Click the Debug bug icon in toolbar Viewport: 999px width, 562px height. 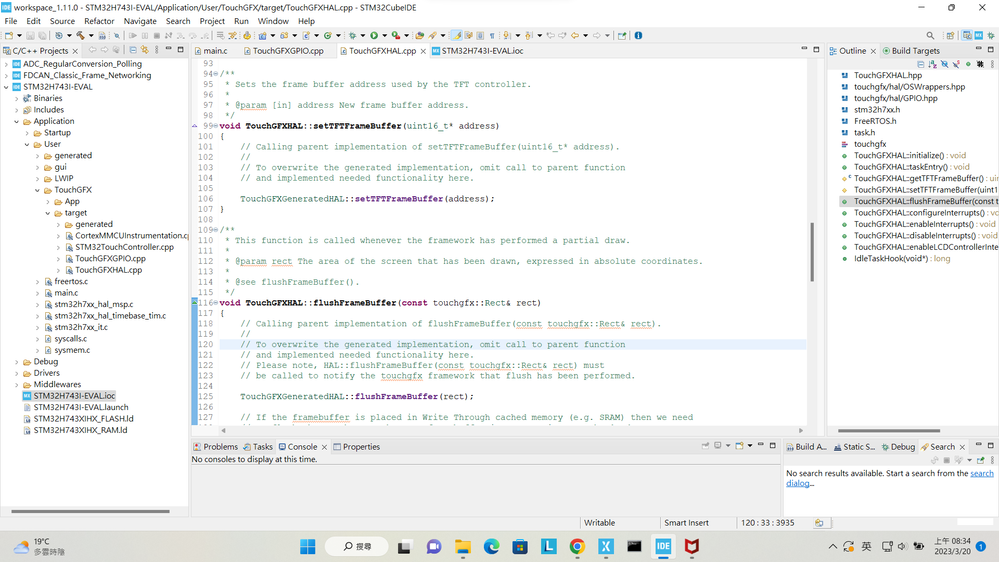(352, 36)
